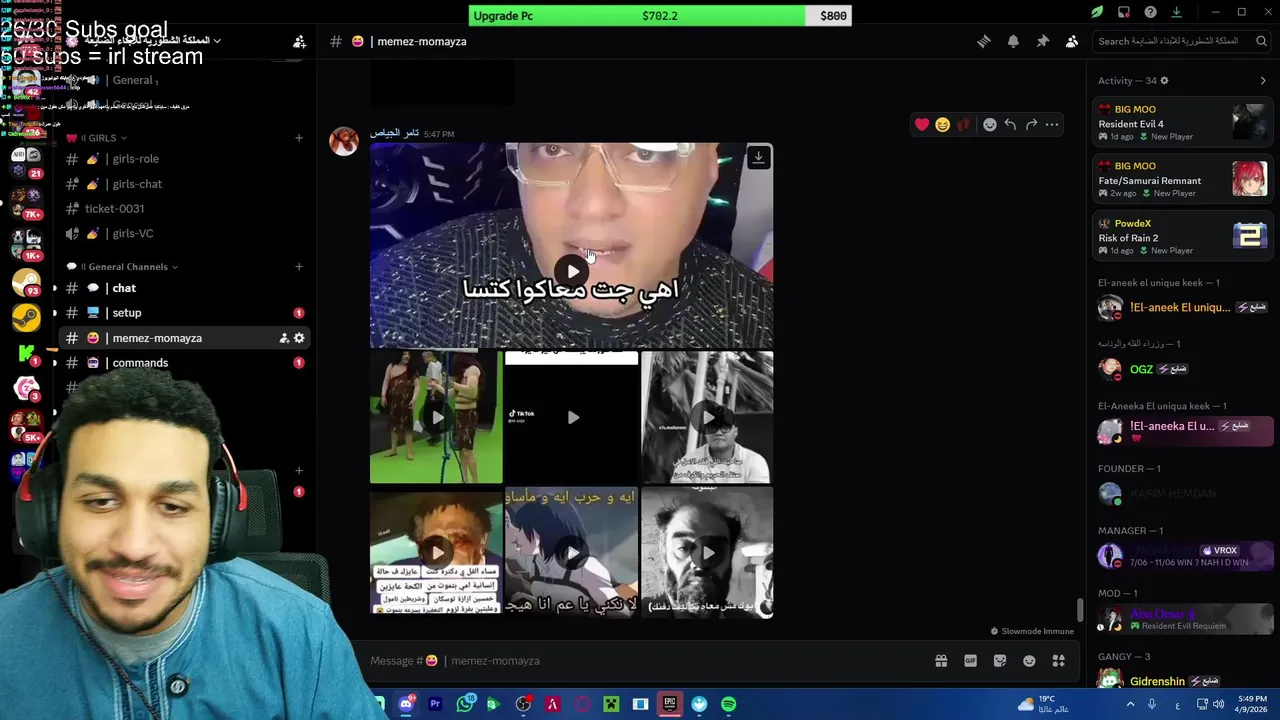Open the emoji picker in message bar
The width and height of the screenshot is (1280, 720).
point(1029,661)
